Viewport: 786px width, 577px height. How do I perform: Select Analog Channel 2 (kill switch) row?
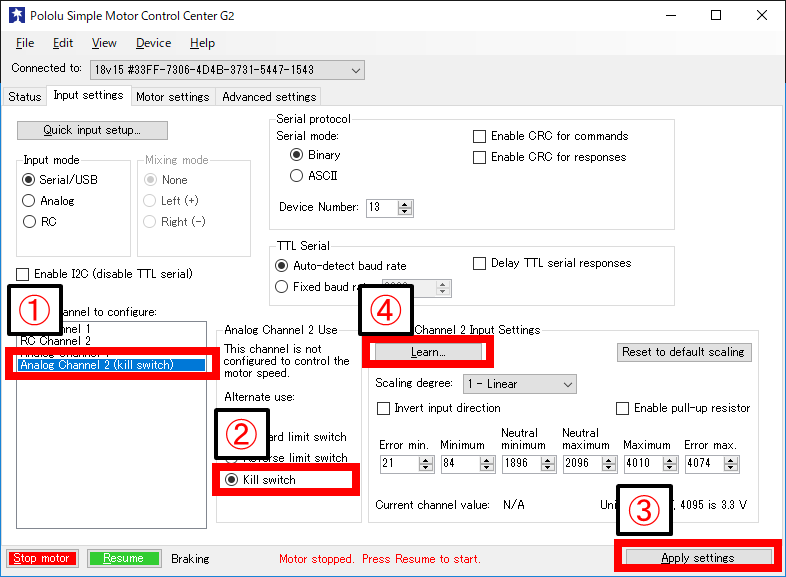(111, 365)
